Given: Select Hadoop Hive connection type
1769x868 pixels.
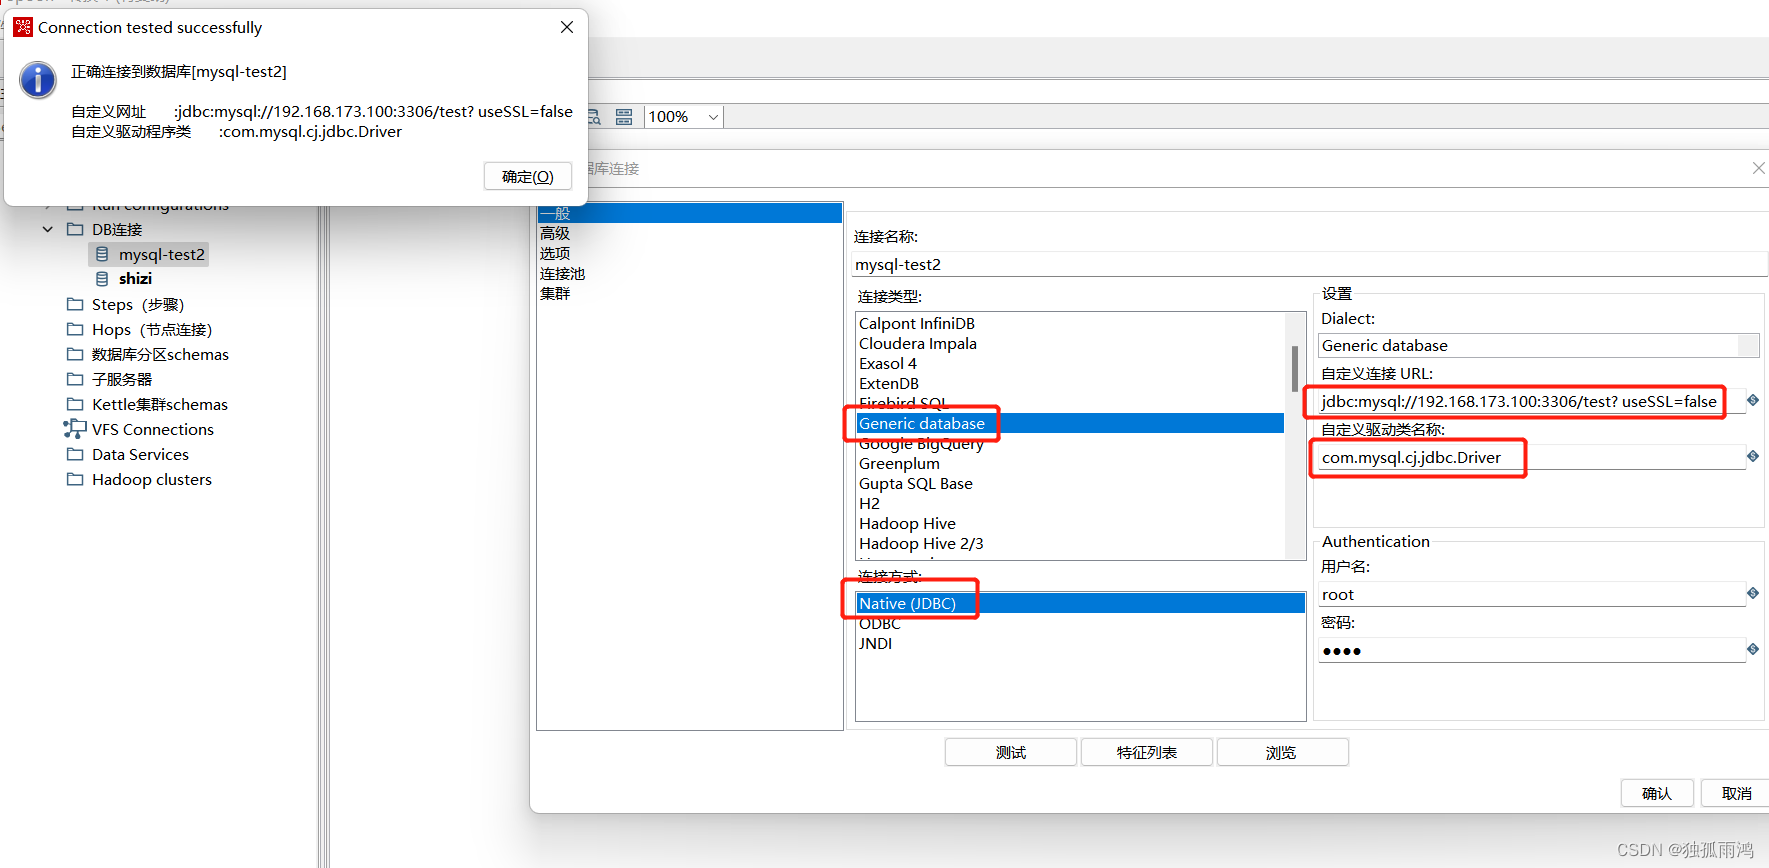Looking at the screenshot, I should pyautogui.click(x=907, y=523).
